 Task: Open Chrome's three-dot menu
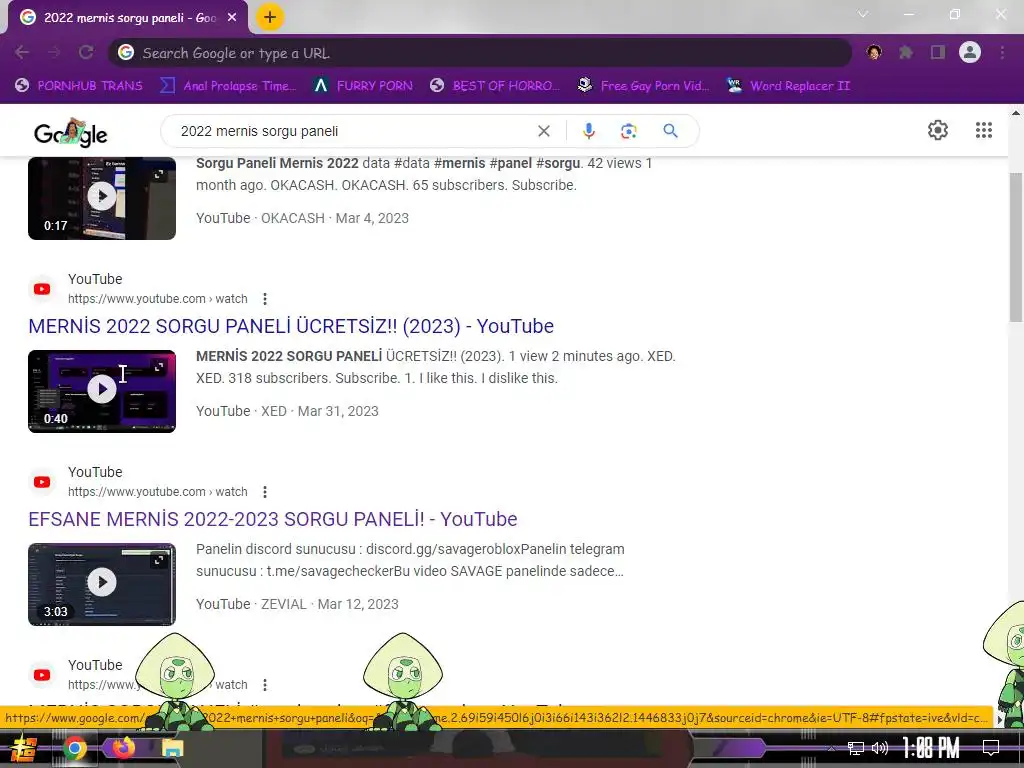coord(1002,52)
